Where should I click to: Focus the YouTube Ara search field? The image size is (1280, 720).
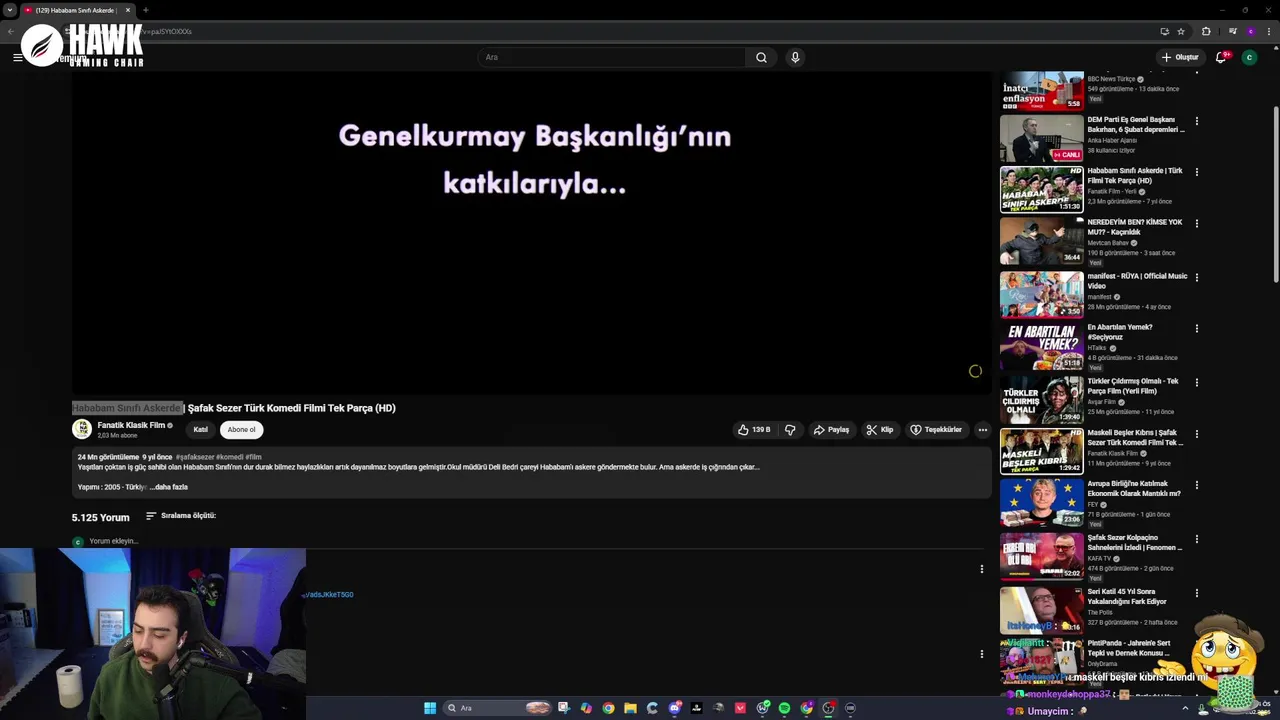[x=612, y=57]
